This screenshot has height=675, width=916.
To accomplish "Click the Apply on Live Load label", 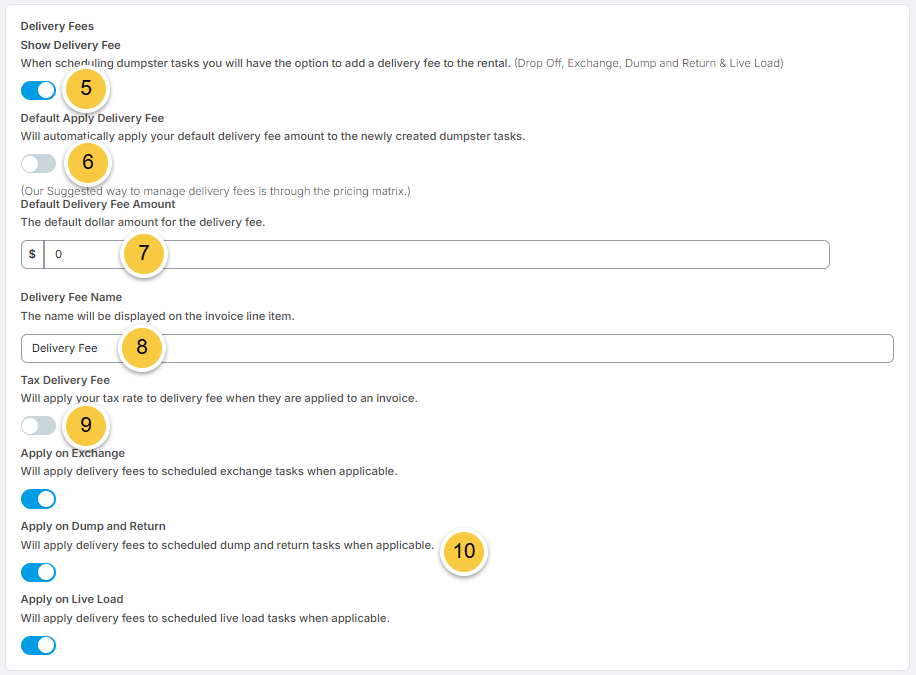I will coord(72,599).
